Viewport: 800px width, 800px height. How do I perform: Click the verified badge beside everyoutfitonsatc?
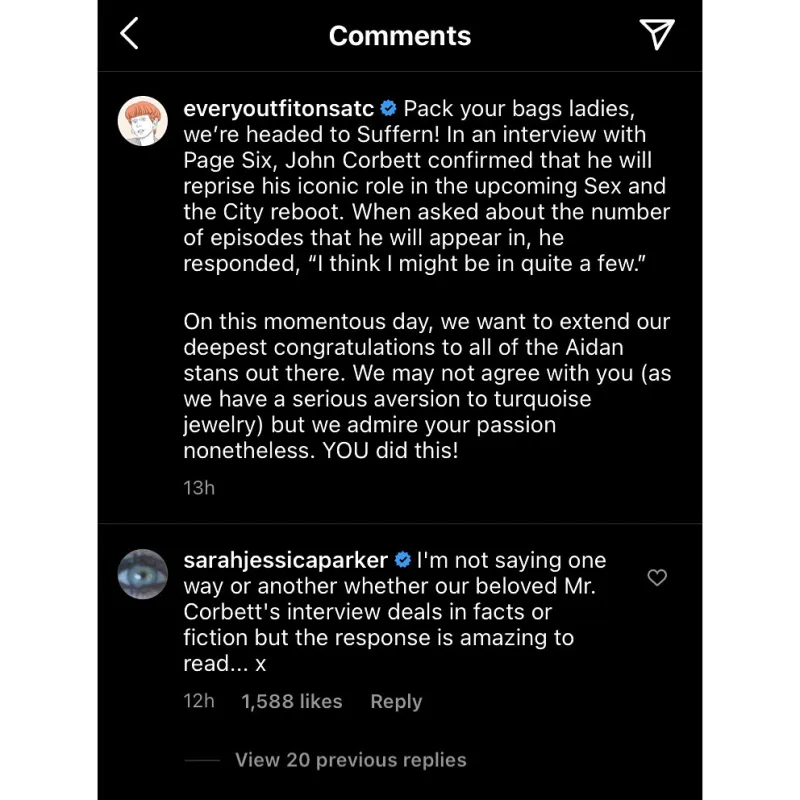(388, 109)
